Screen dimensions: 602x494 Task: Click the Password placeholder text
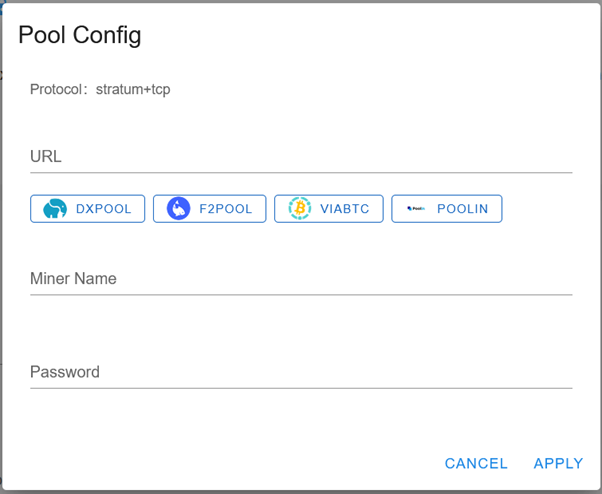pos(65,372)
